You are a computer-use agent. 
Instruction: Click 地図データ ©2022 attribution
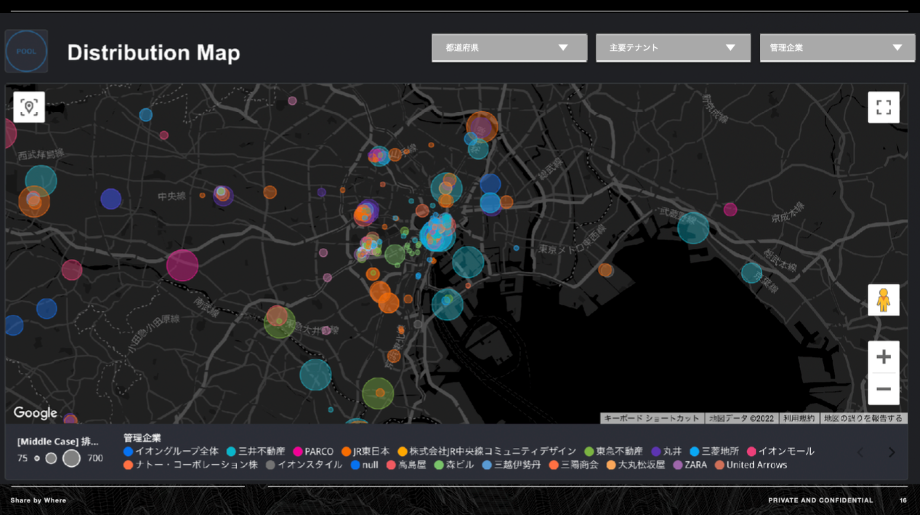(742, 418)
